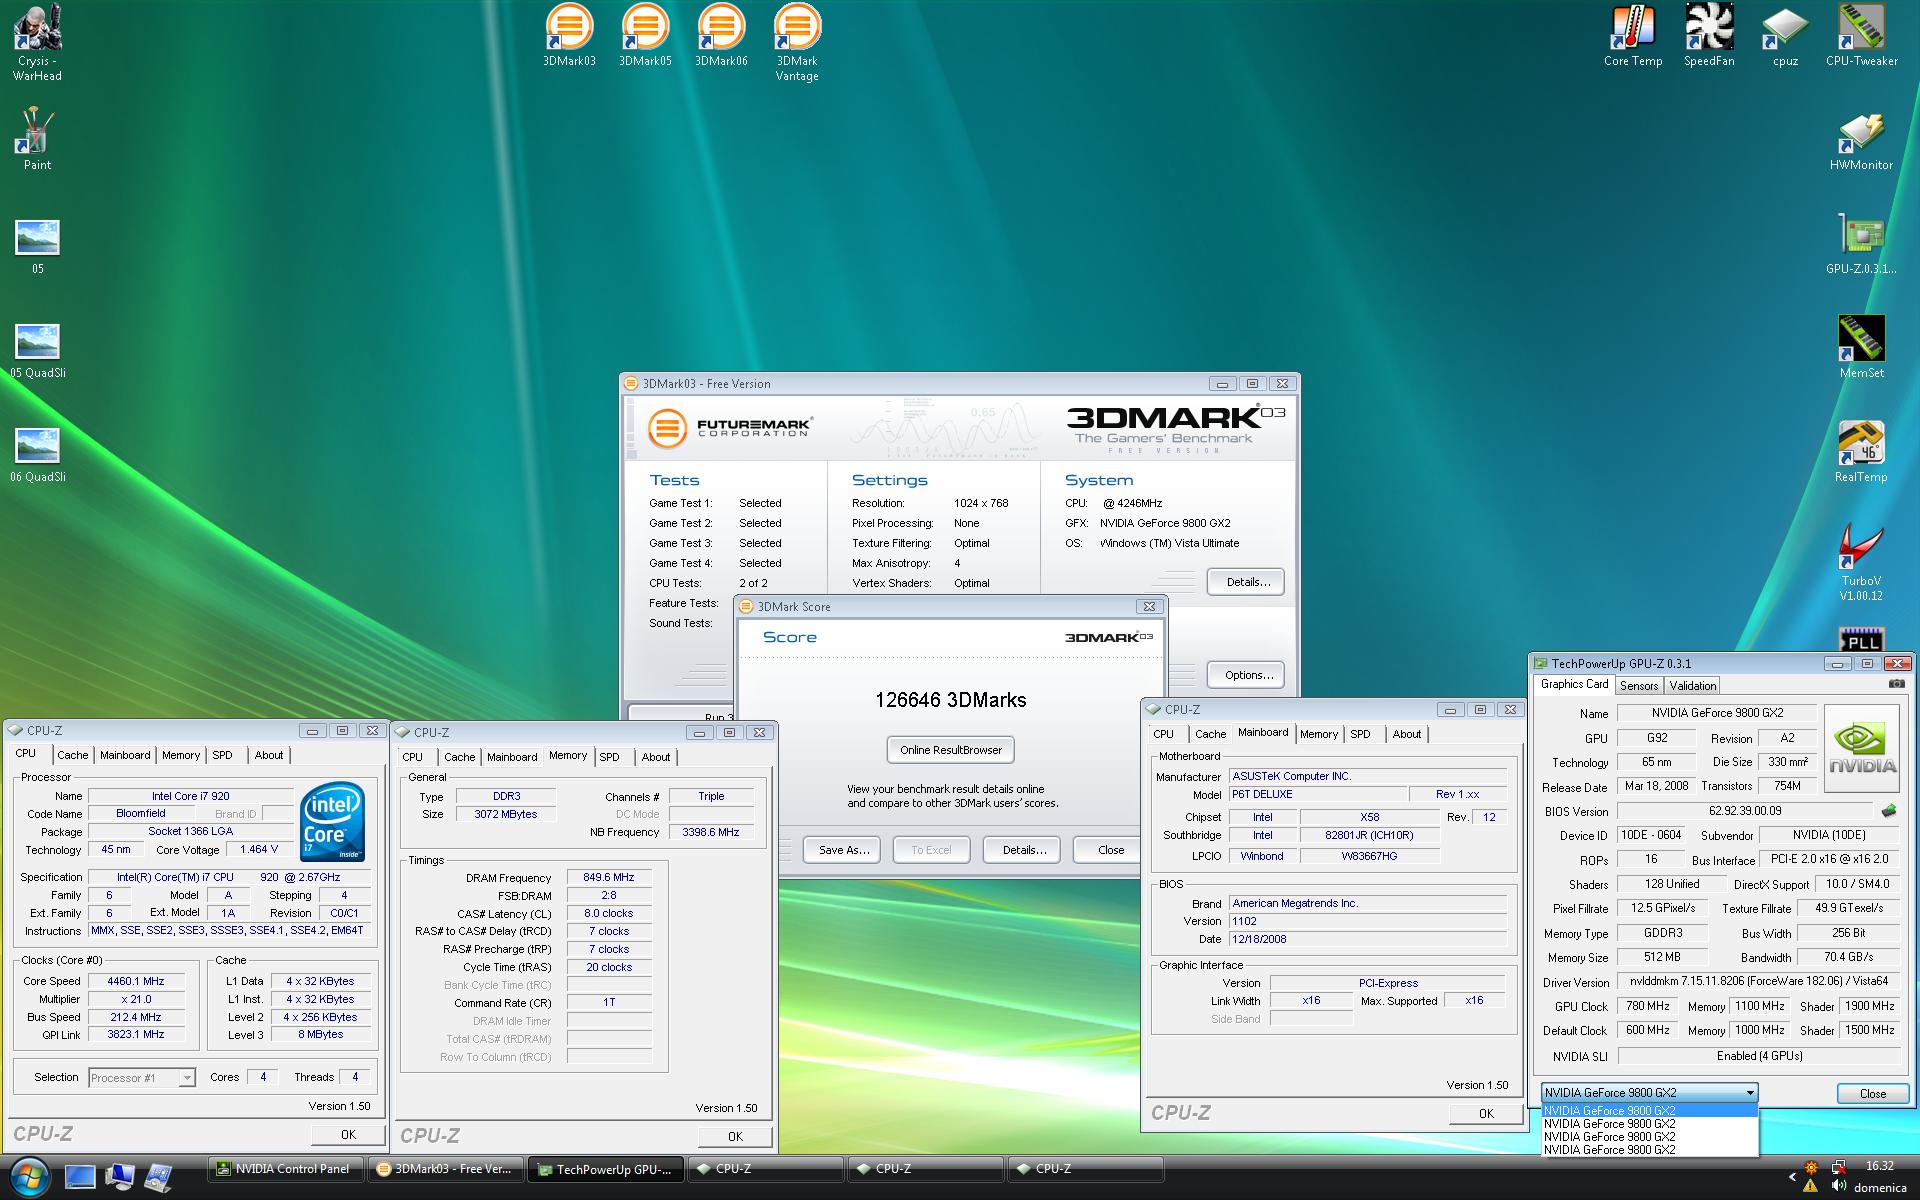This screenshot has width=1920, height=1200.
Task: Open the 05 image file on desktop
Action: 38,246
